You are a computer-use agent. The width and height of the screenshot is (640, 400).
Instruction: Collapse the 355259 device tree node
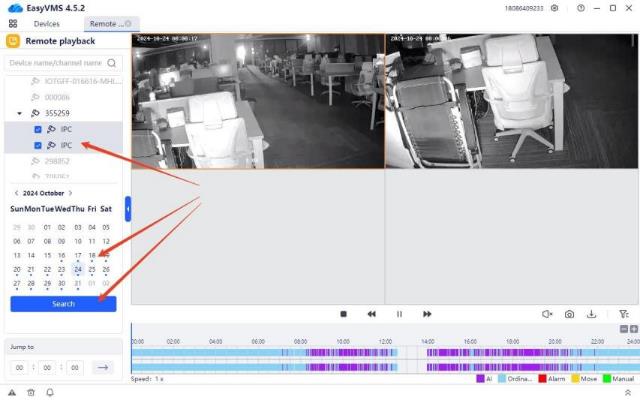pyautogui.click(x=20, y=113)
